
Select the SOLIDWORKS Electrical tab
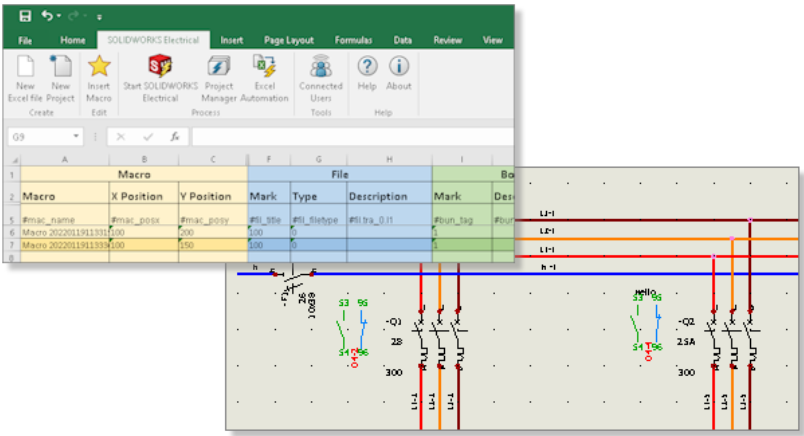[153, 40]
